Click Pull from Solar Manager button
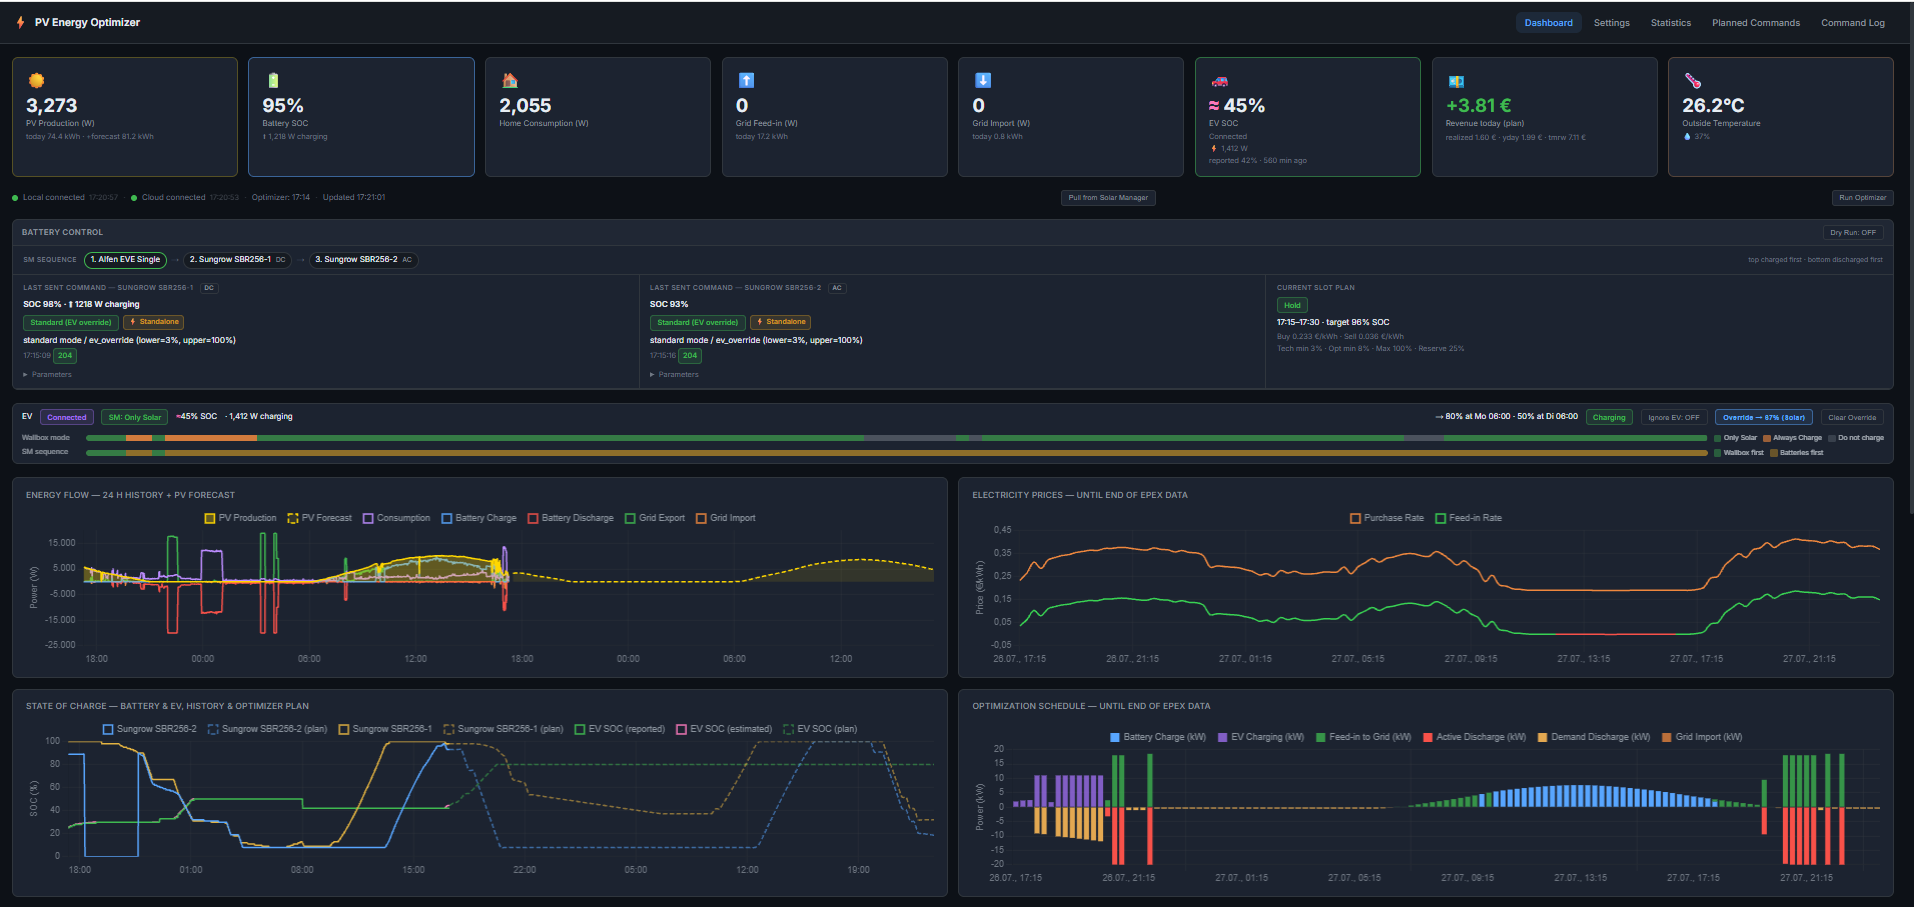 click(x=1108, y=197)
